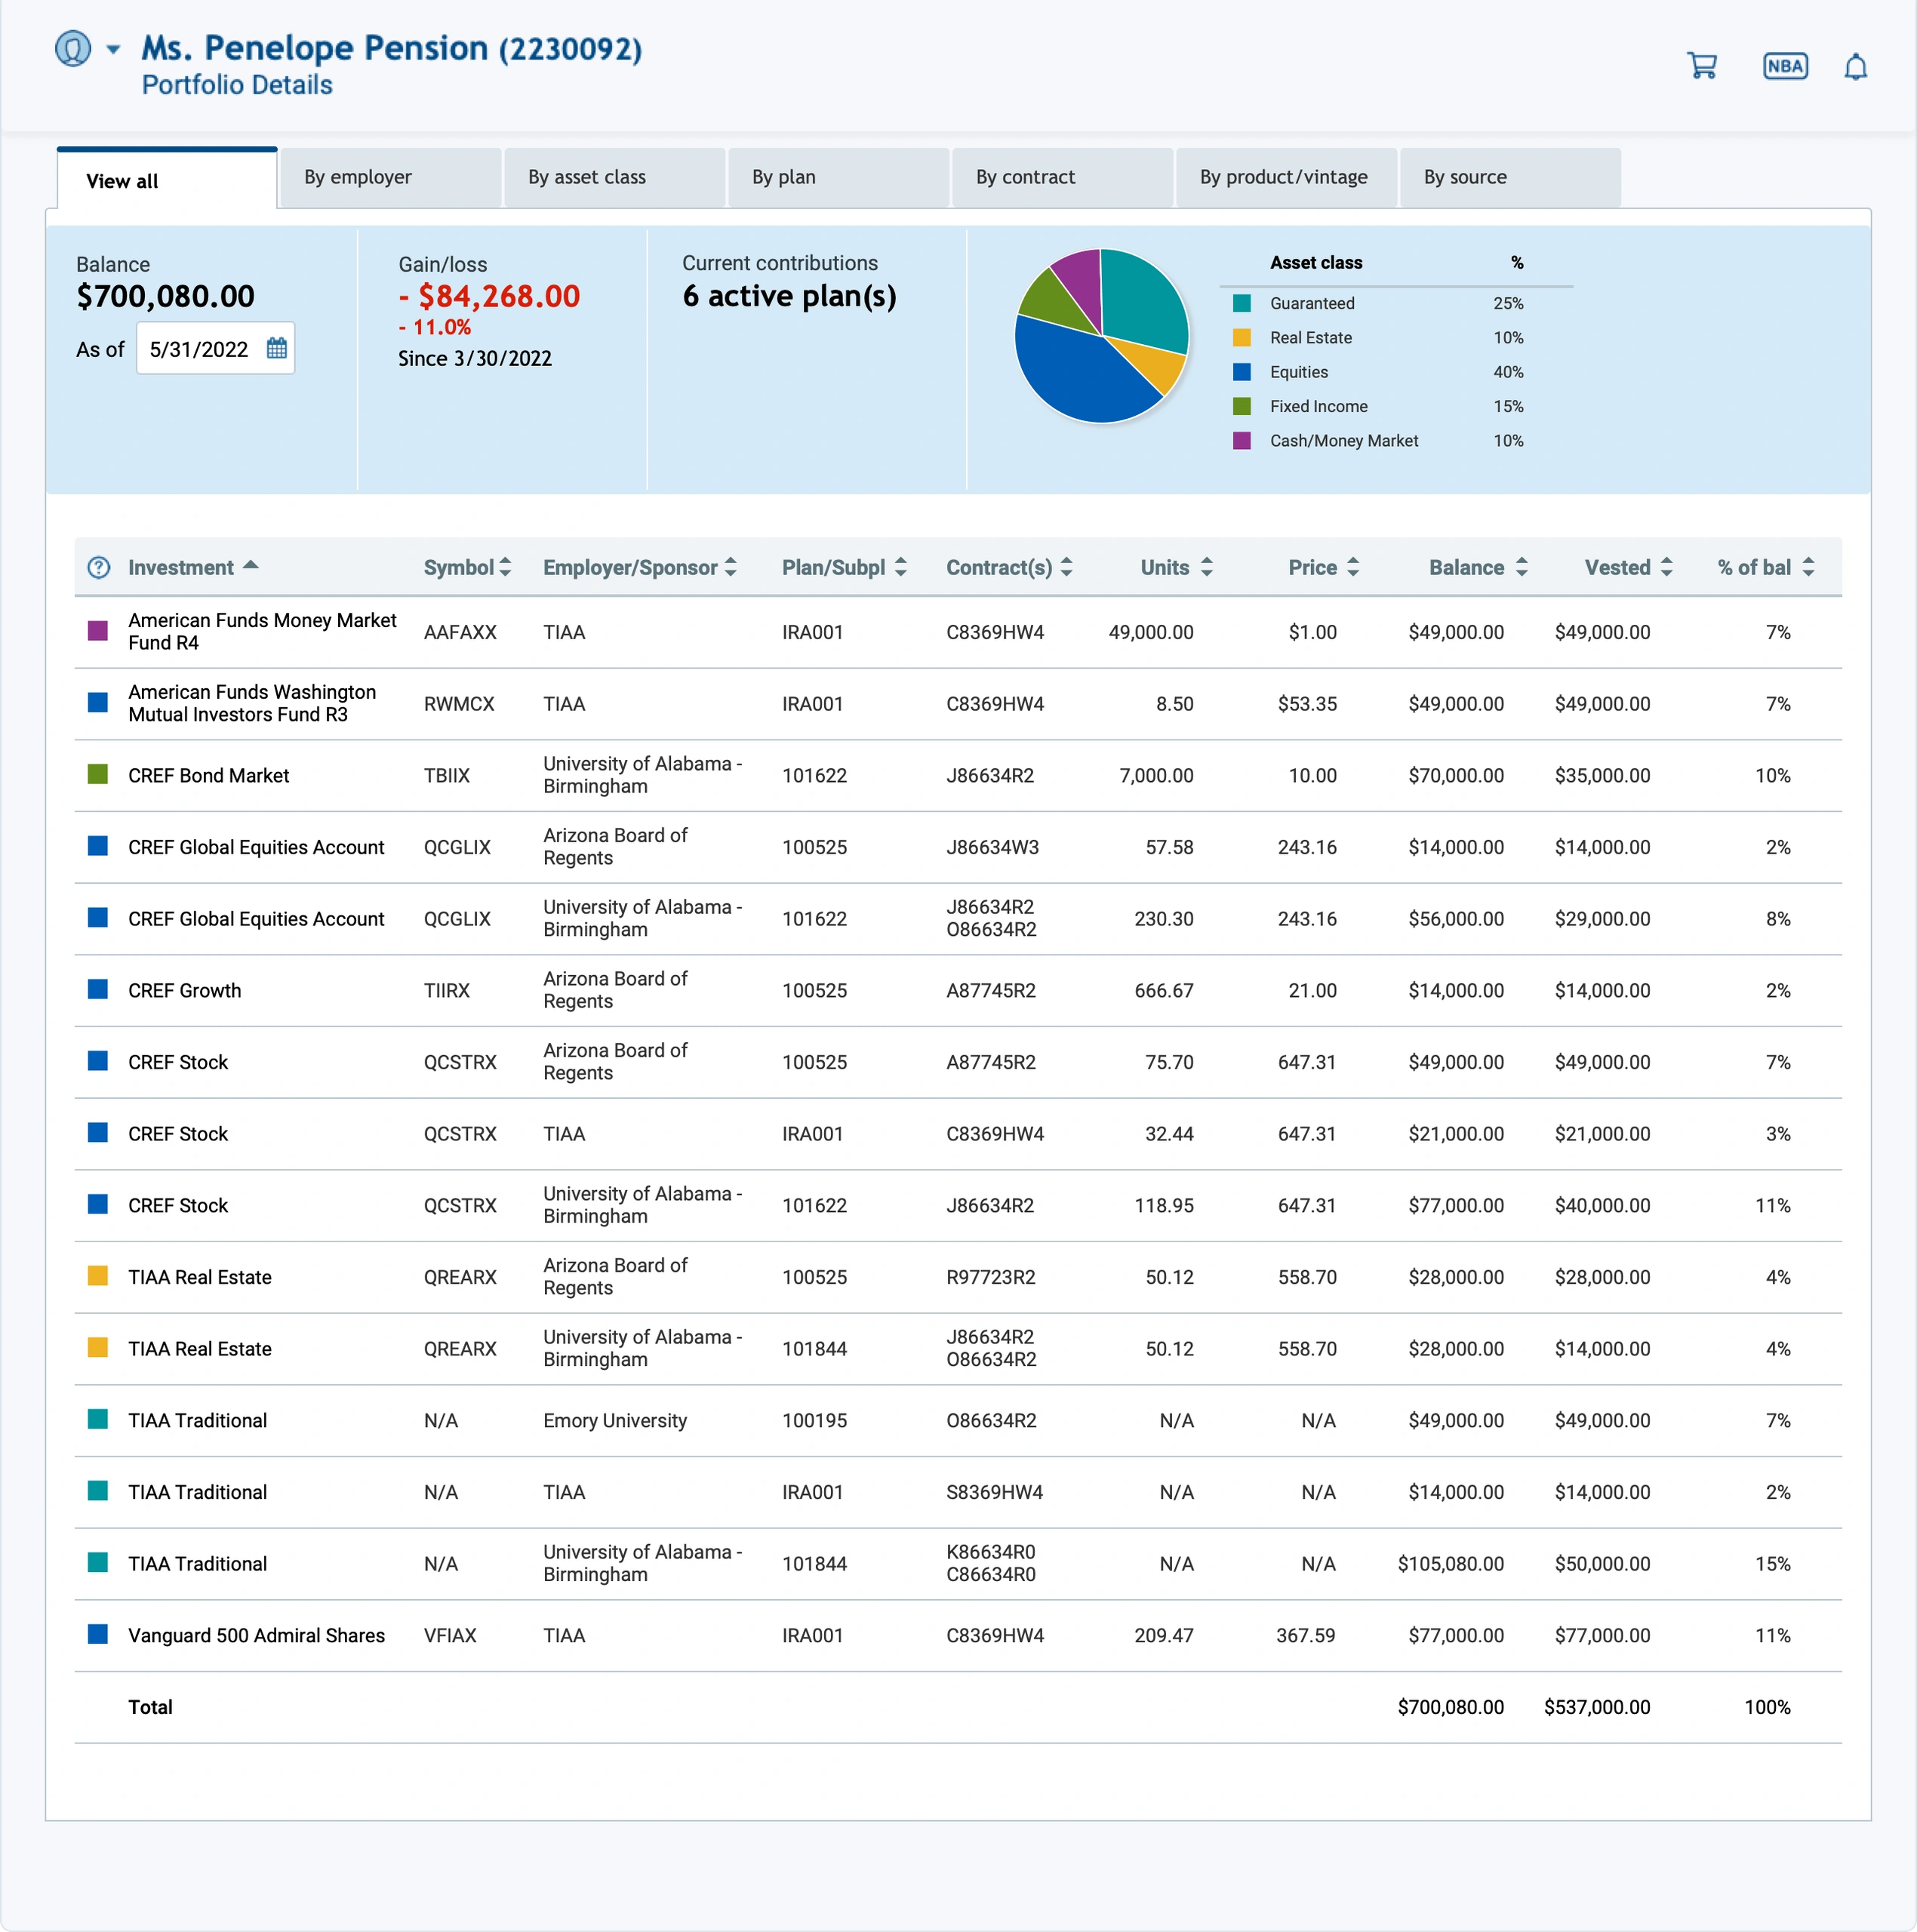This screenshot has height=1932, width=1917.
Task: Open the shopping cart icon
Action: pos(1701,66)
